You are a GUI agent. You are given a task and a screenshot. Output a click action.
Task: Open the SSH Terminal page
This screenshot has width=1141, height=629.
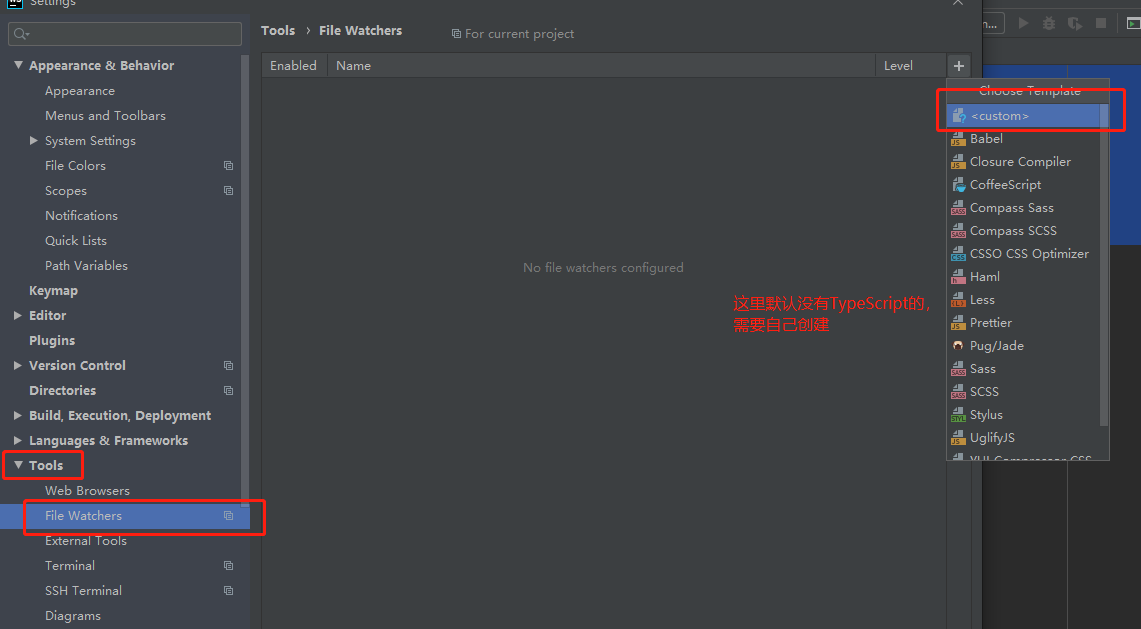coord(84,590)
